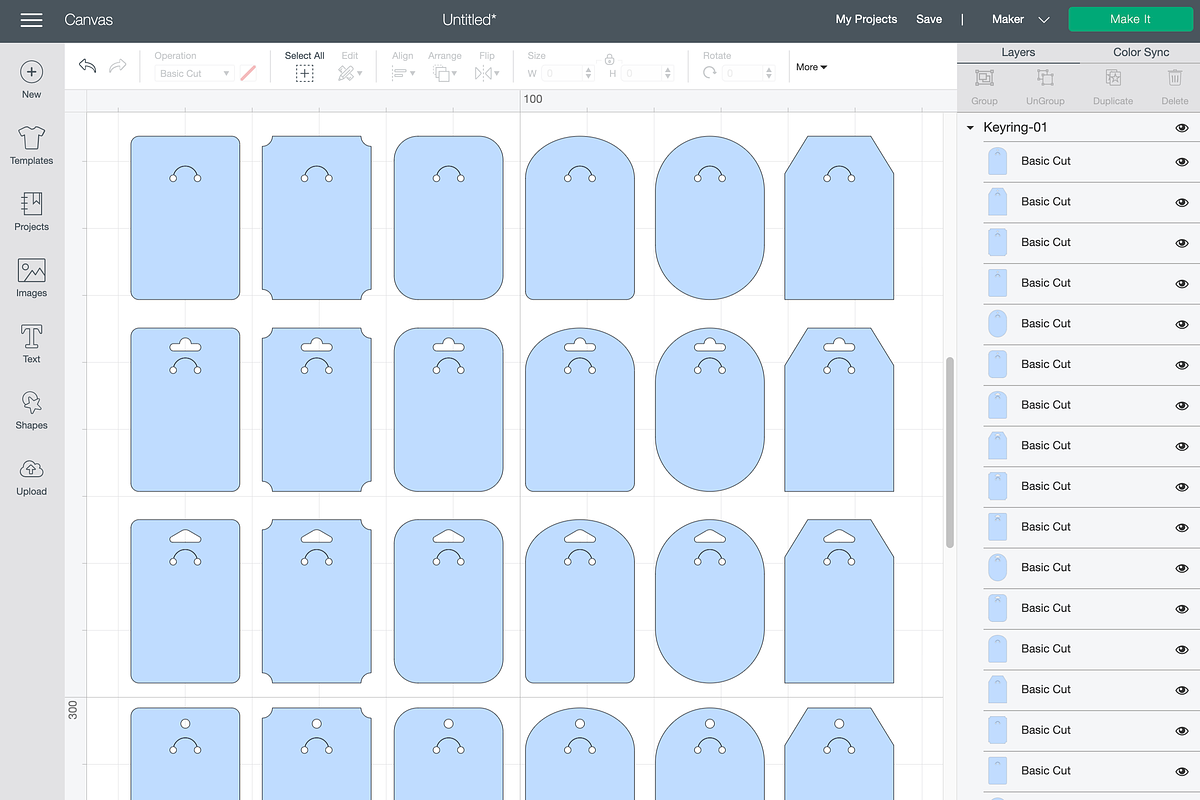Open the Flip dropdown
1200x800 pixels.
[x=487, y=73]
